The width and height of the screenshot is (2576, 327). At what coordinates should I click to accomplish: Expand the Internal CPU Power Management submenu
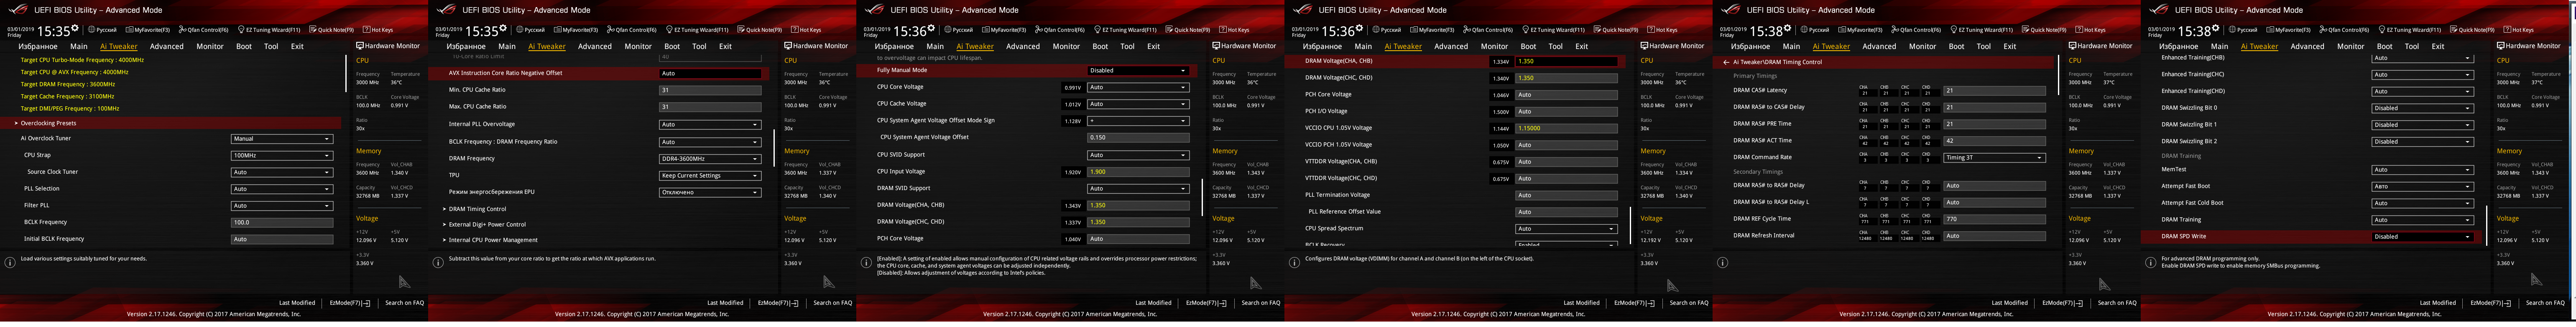click(490, 240)
